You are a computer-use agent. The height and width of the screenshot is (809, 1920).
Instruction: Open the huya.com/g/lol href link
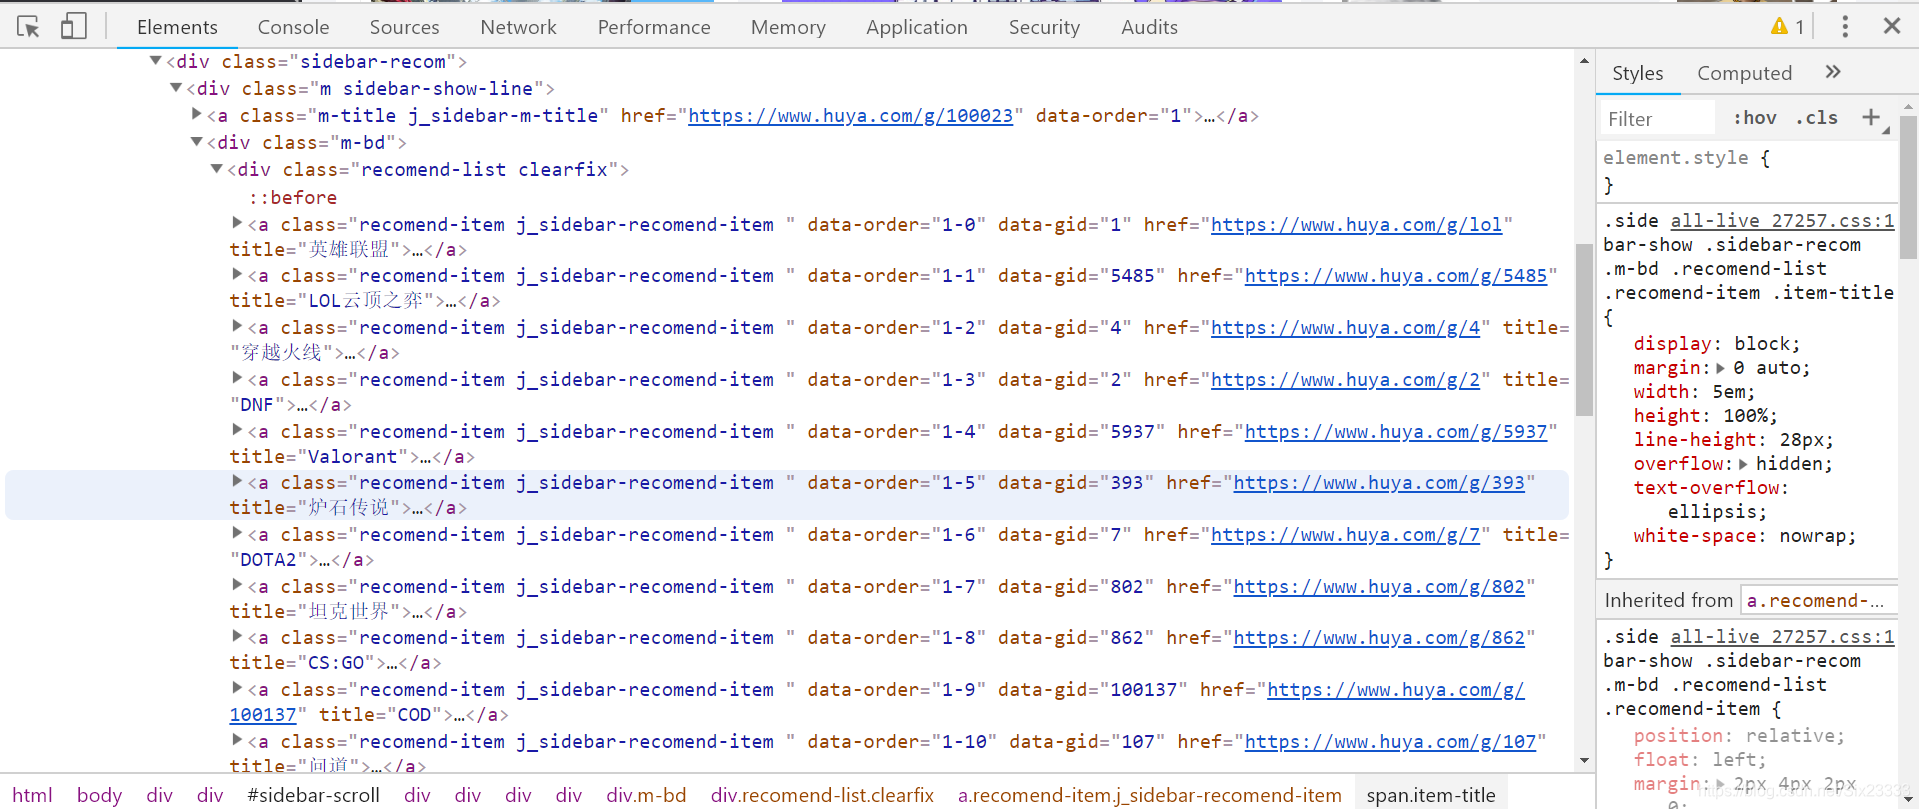[1357, 225]
